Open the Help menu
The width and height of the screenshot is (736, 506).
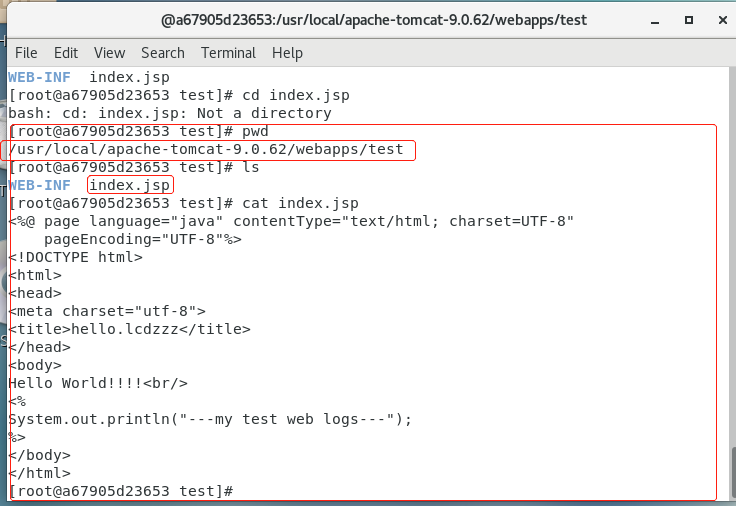[287, 53]
